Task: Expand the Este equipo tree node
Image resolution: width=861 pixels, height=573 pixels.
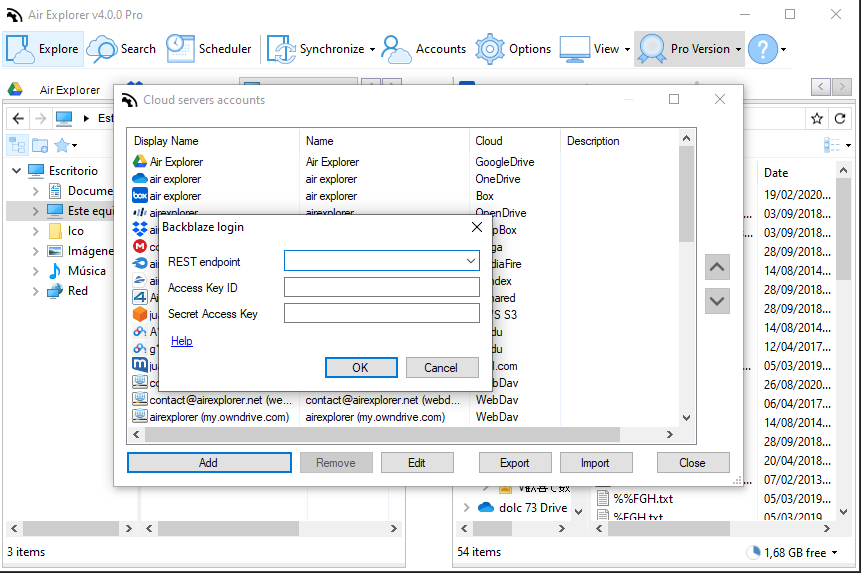Action: [36, 211]
